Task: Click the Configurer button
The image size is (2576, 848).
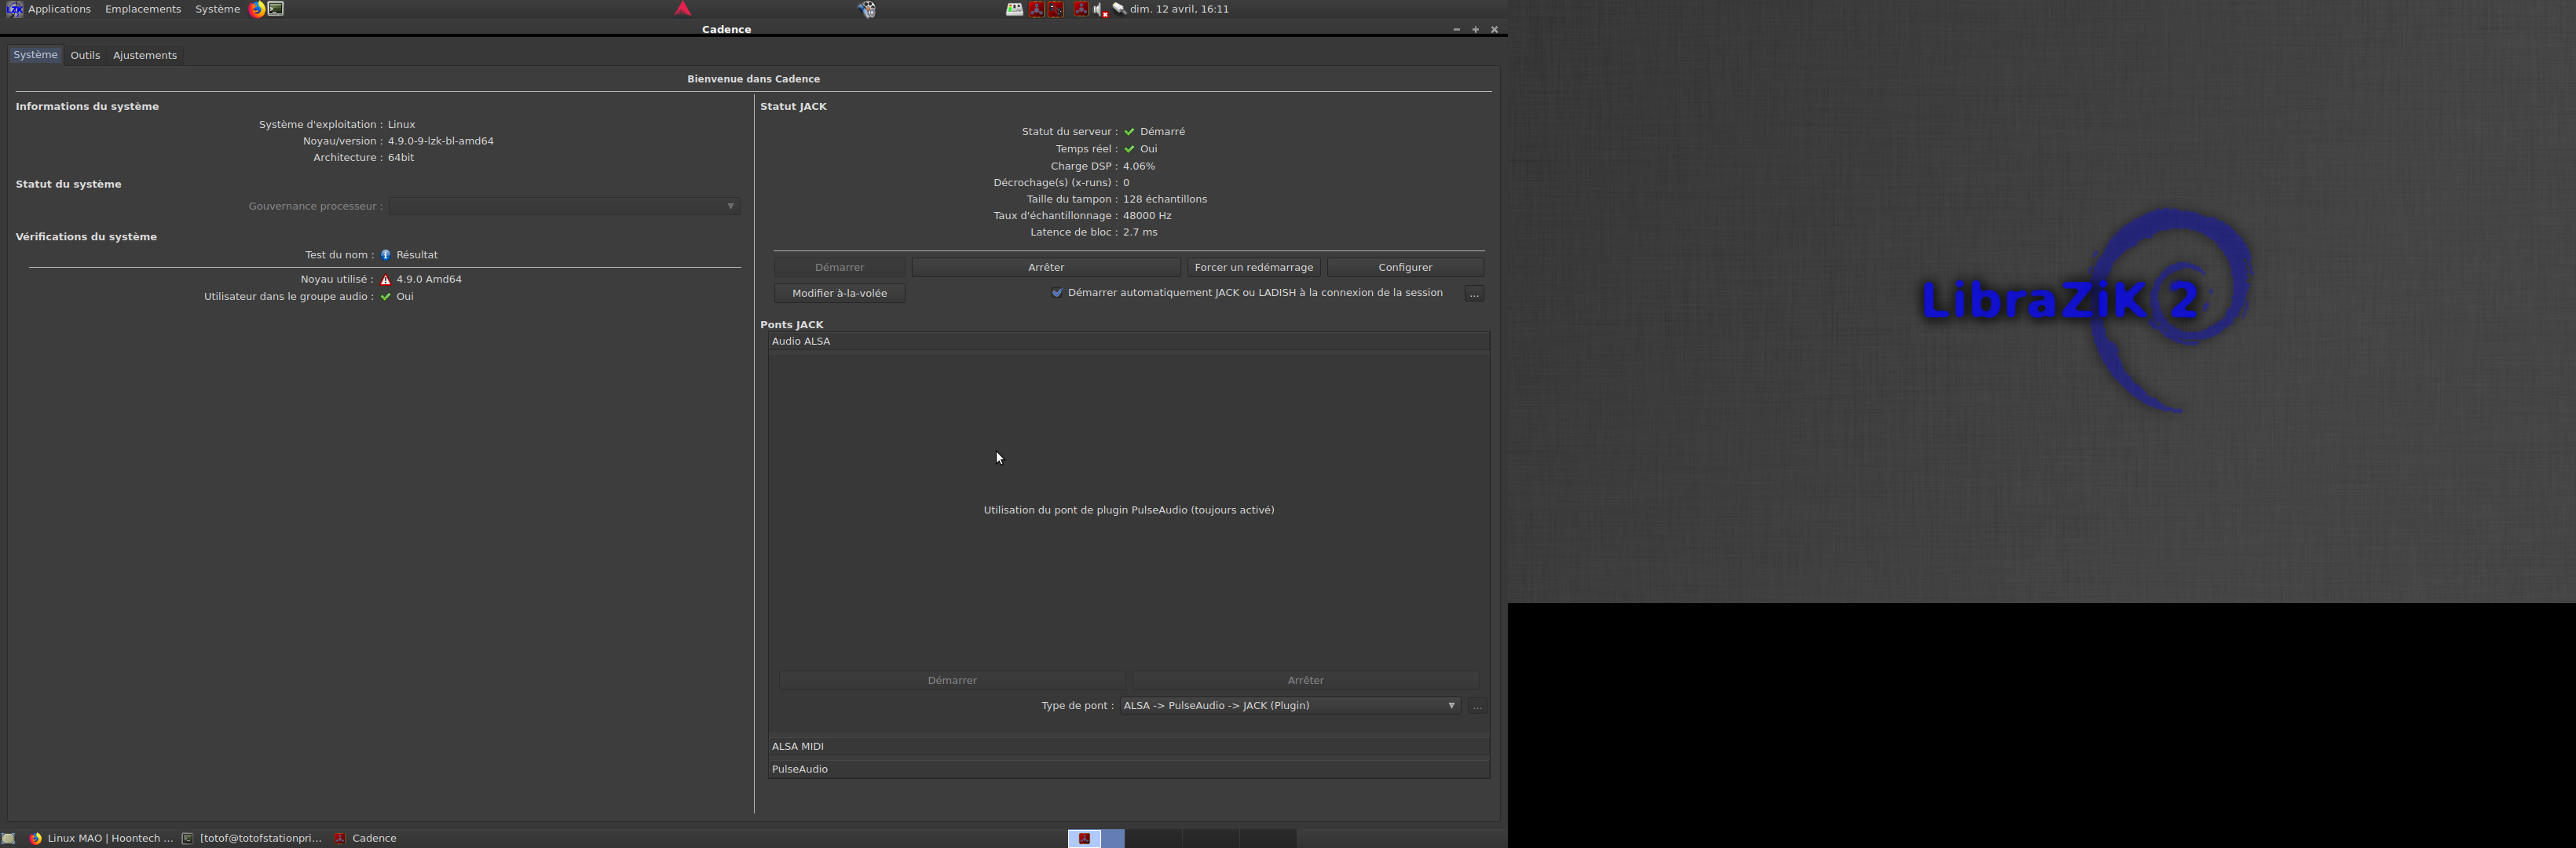Action: (x=1404, y=267)
